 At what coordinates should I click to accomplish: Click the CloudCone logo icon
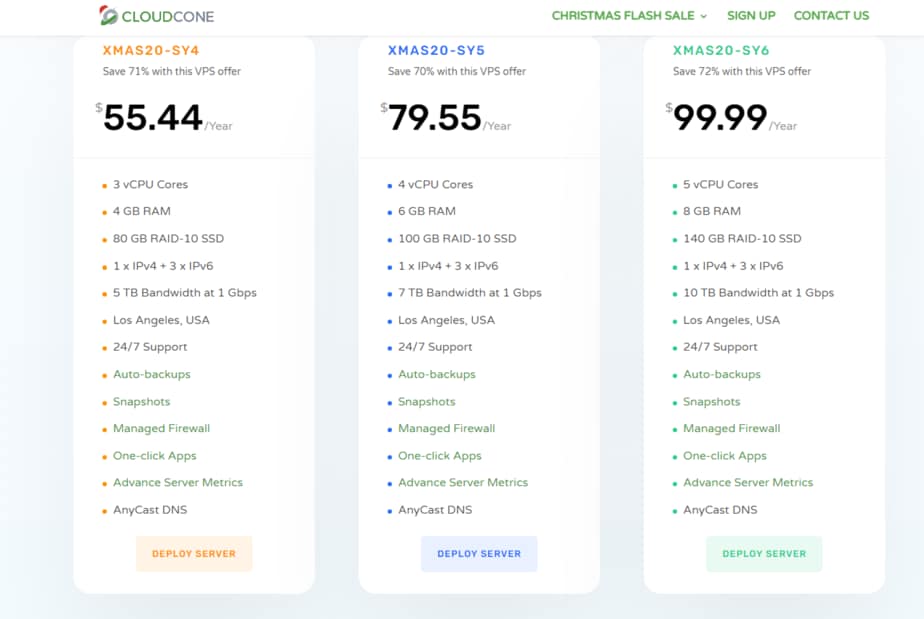tap(108, 15)
